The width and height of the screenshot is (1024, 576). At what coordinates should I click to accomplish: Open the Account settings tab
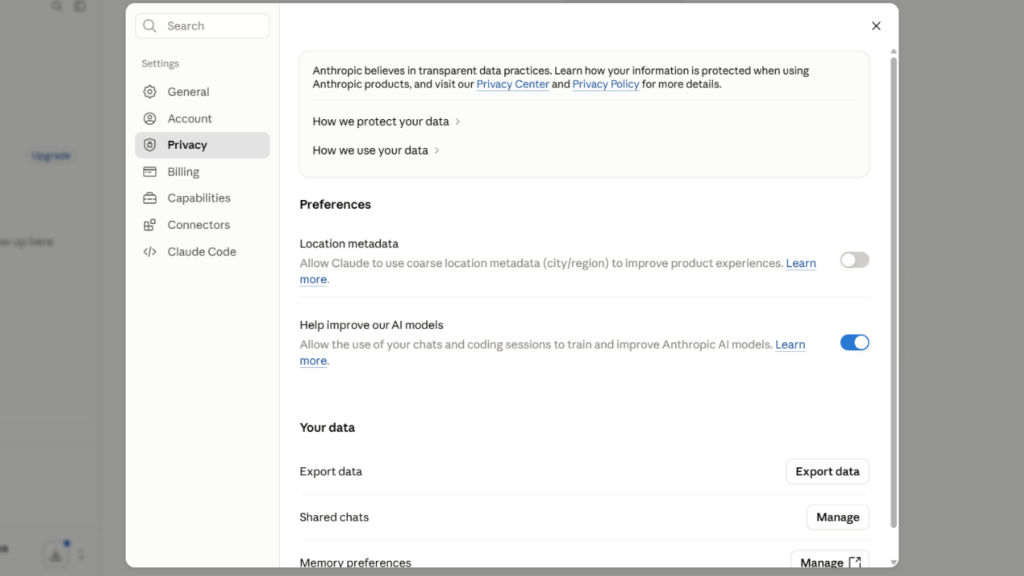tap(202, 118)
